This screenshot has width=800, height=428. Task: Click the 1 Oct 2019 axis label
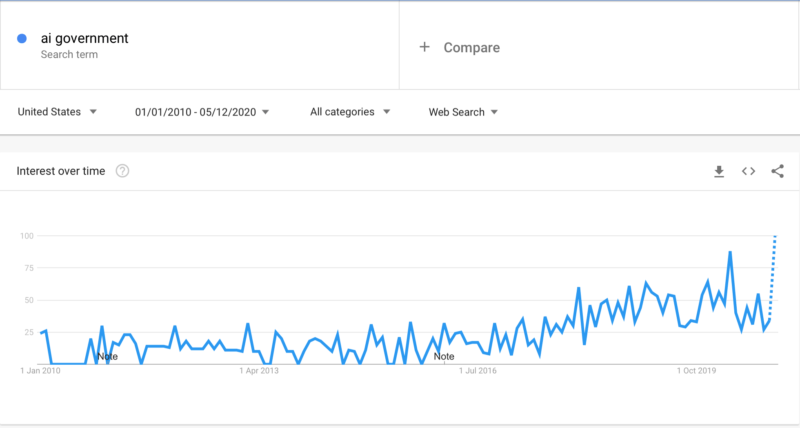(x=696, y=371)
